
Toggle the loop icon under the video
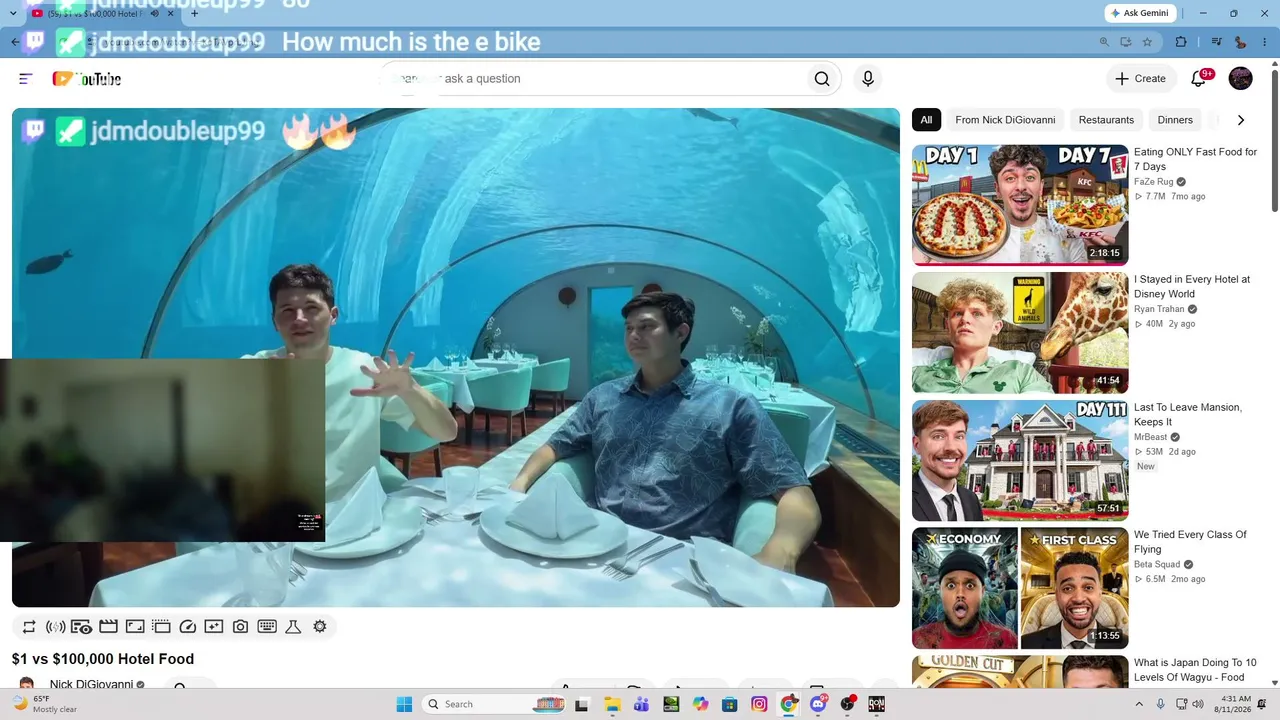coord(29,627)
